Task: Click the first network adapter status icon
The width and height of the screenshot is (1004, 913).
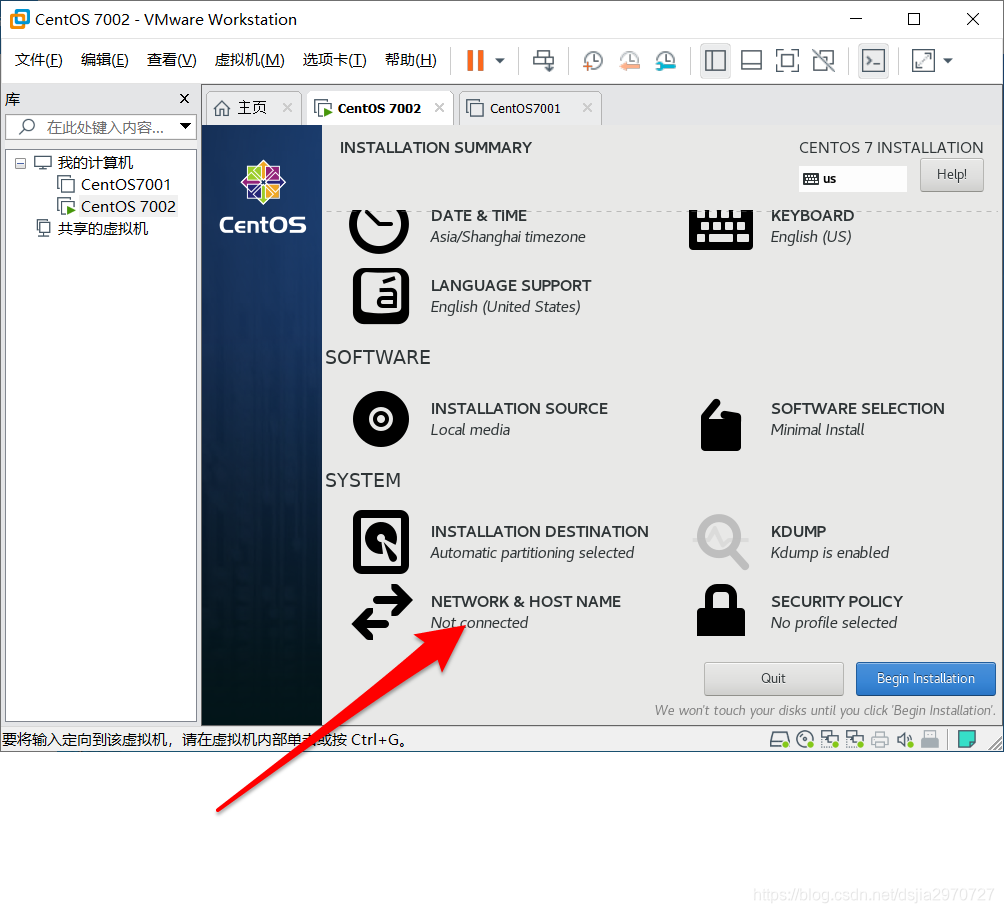Action: click(830, 740)
